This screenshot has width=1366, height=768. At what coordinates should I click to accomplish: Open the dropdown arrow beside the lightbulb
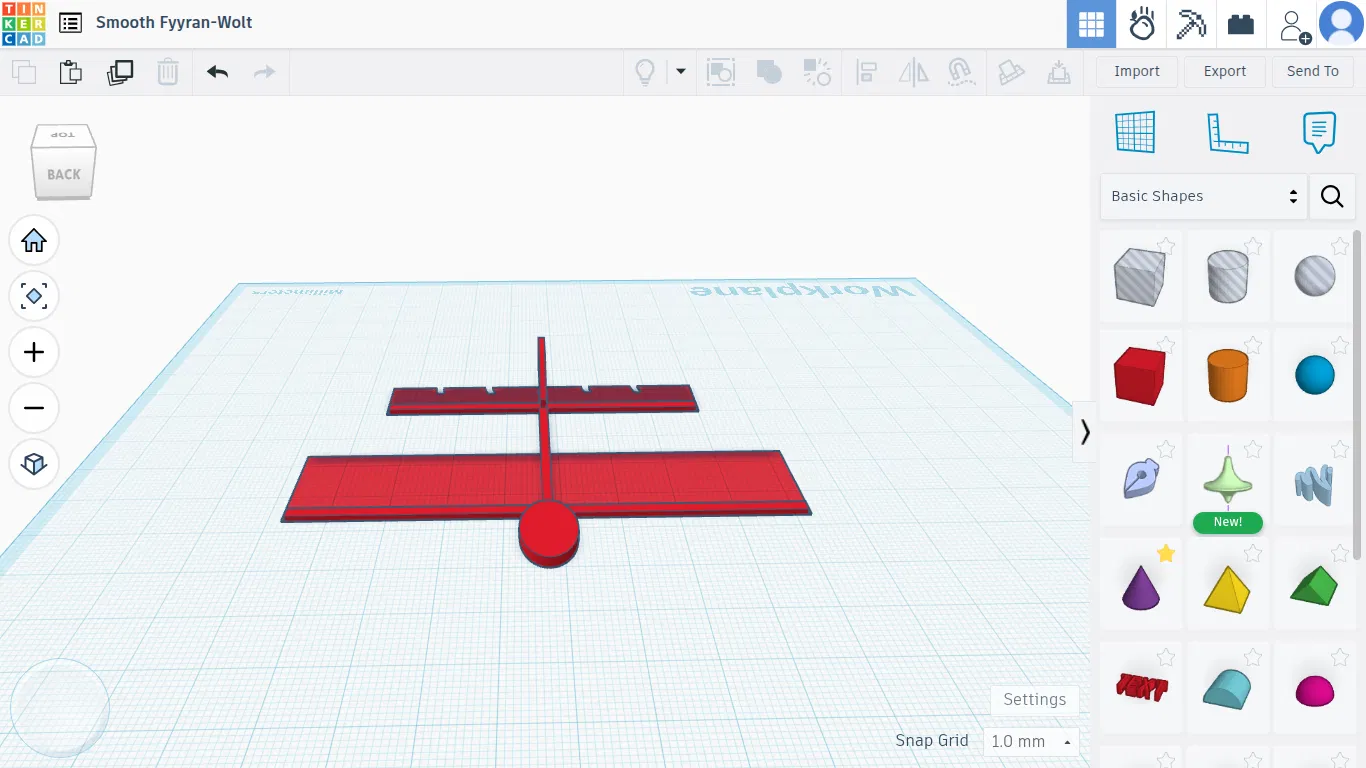pos(681,72)
